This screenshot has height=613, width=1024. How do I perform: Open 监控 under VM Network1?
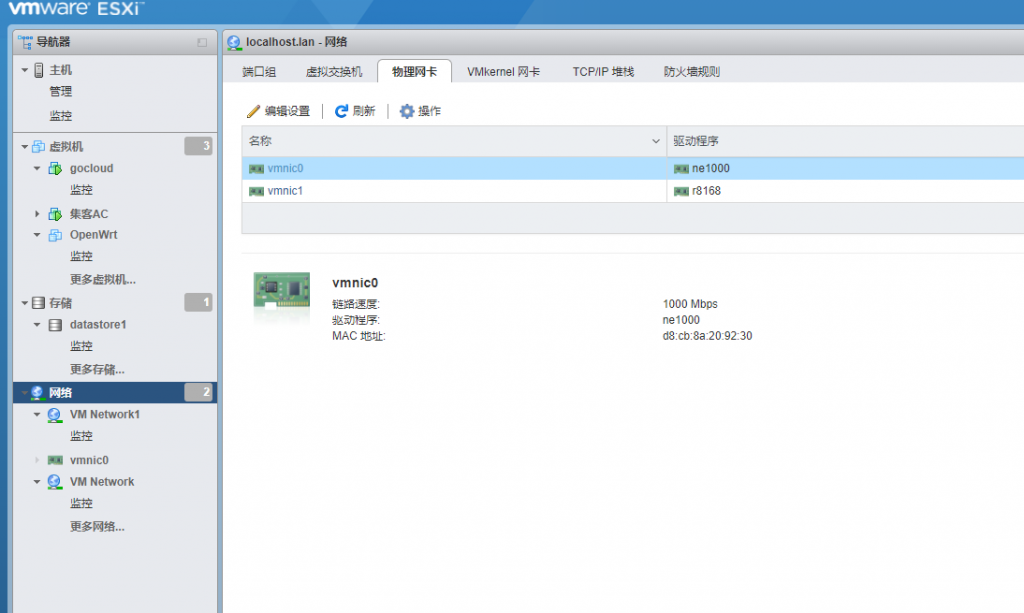point(81,436)
